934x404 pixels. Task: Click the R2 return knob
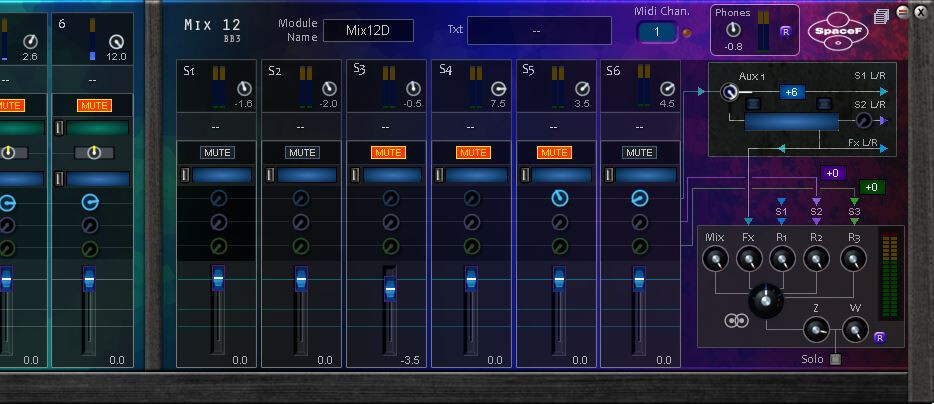coord(816,259)
